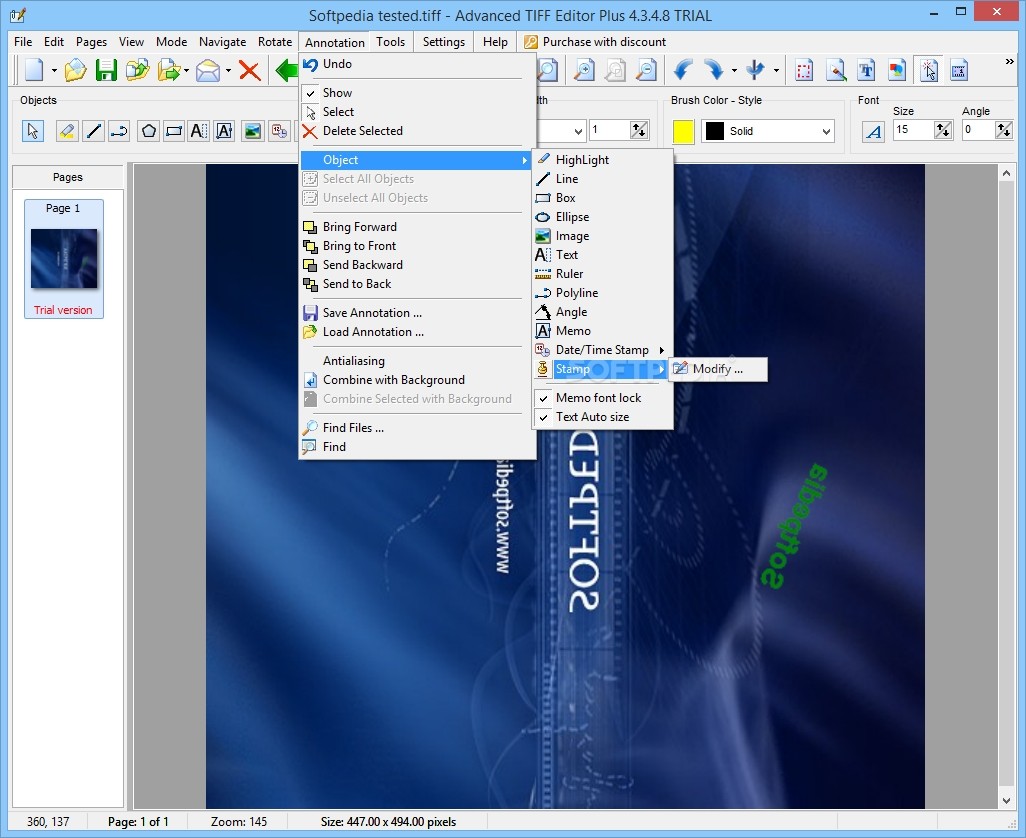Screen dimensions: 1026x838
Task: Select the Line tool in Objects panel
Action: click(94, 131)
